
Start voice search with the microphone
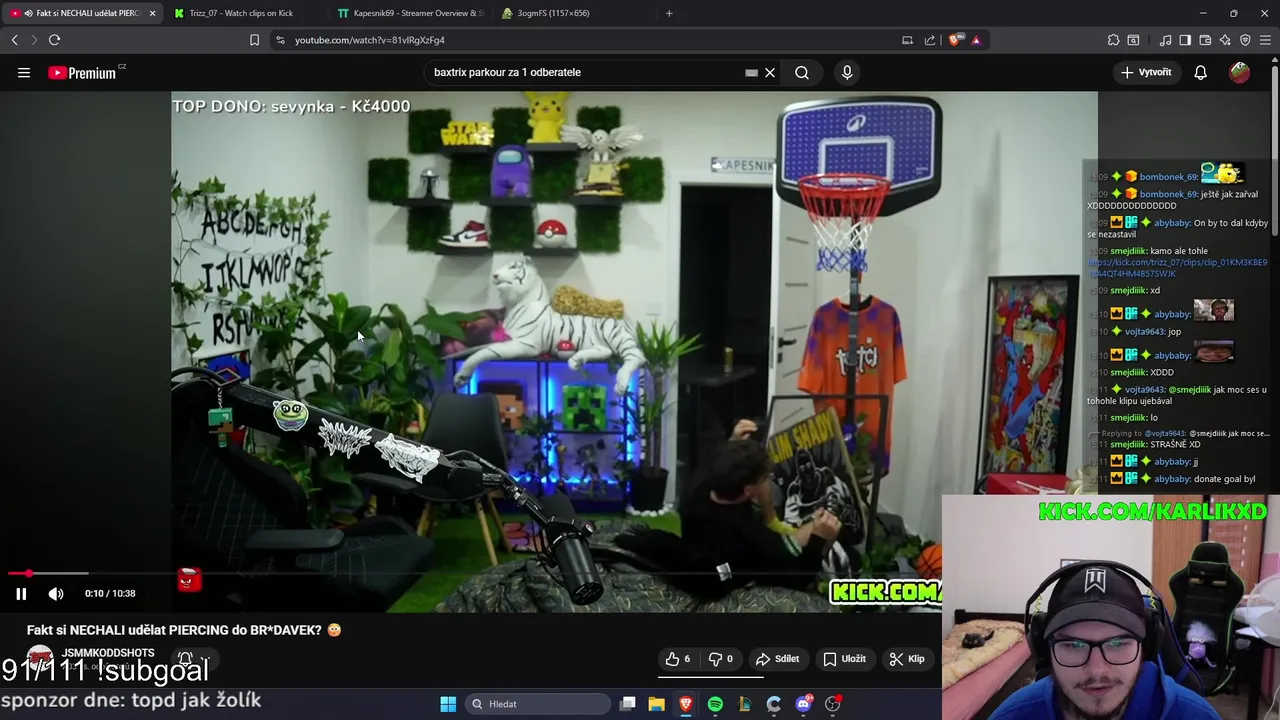pyautogui.click(x=847, y=72)
